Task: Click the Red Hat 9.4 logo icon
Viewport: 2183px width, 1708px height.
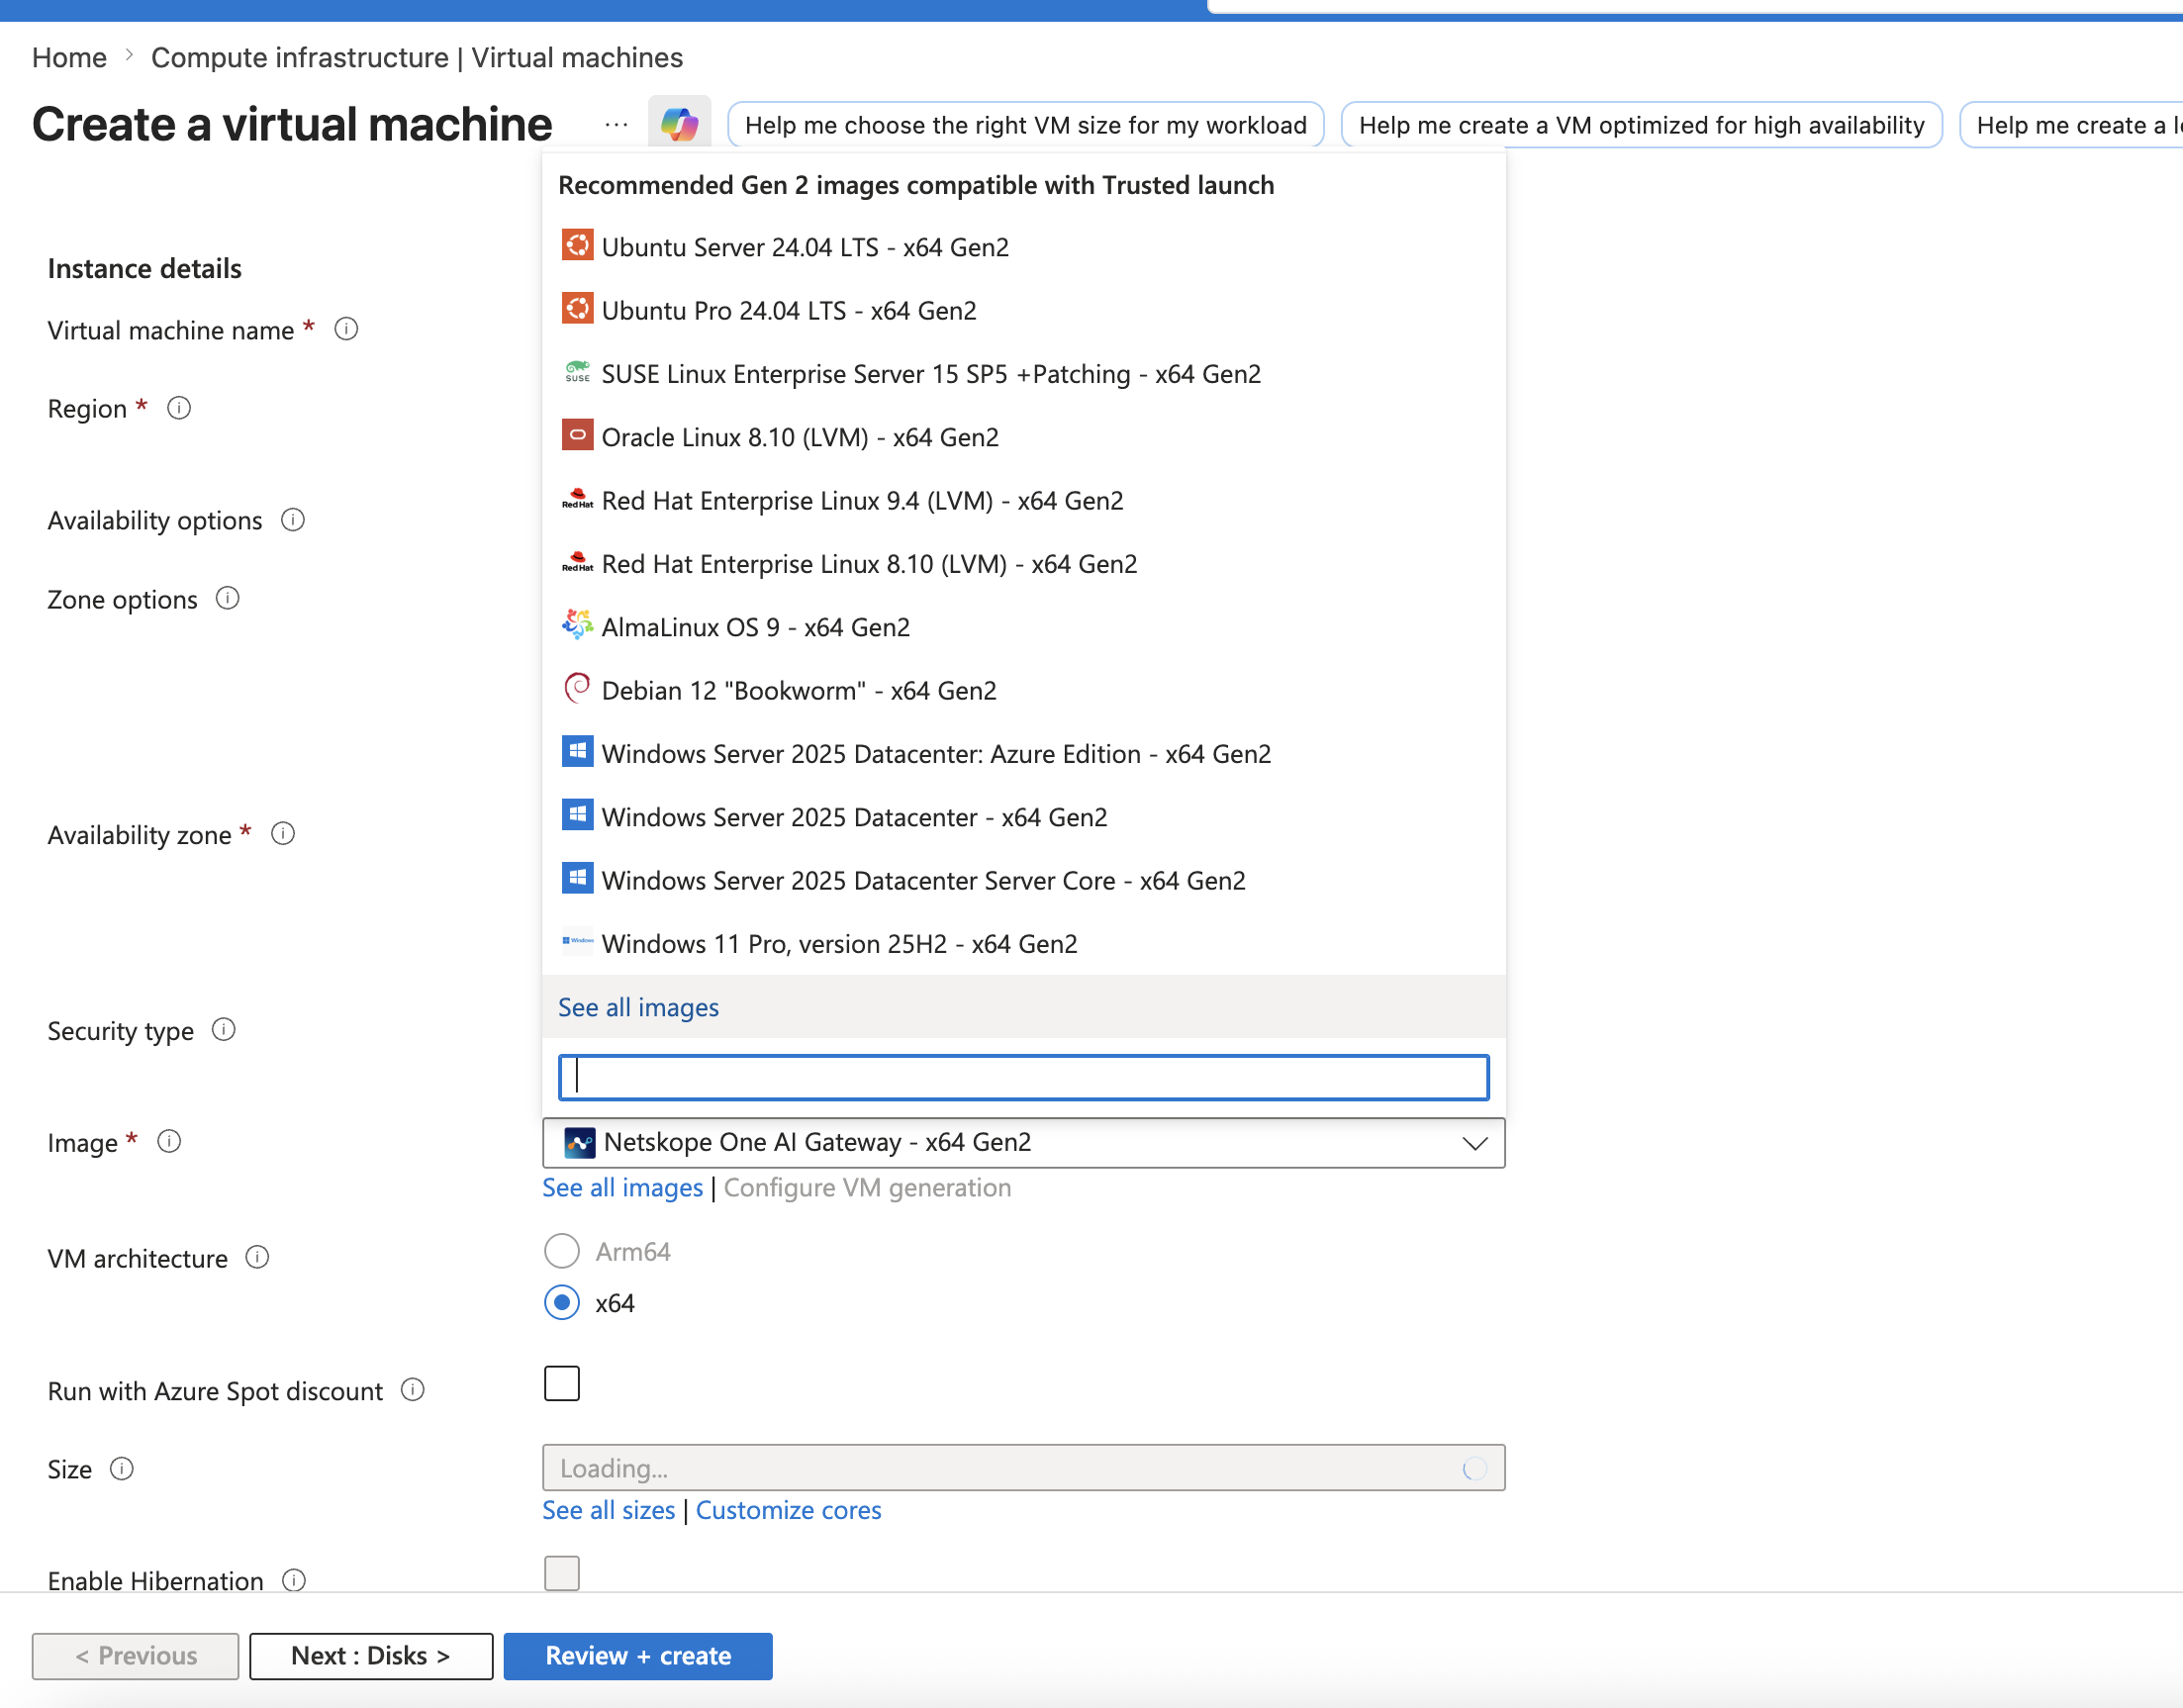Action: [577, 499]
